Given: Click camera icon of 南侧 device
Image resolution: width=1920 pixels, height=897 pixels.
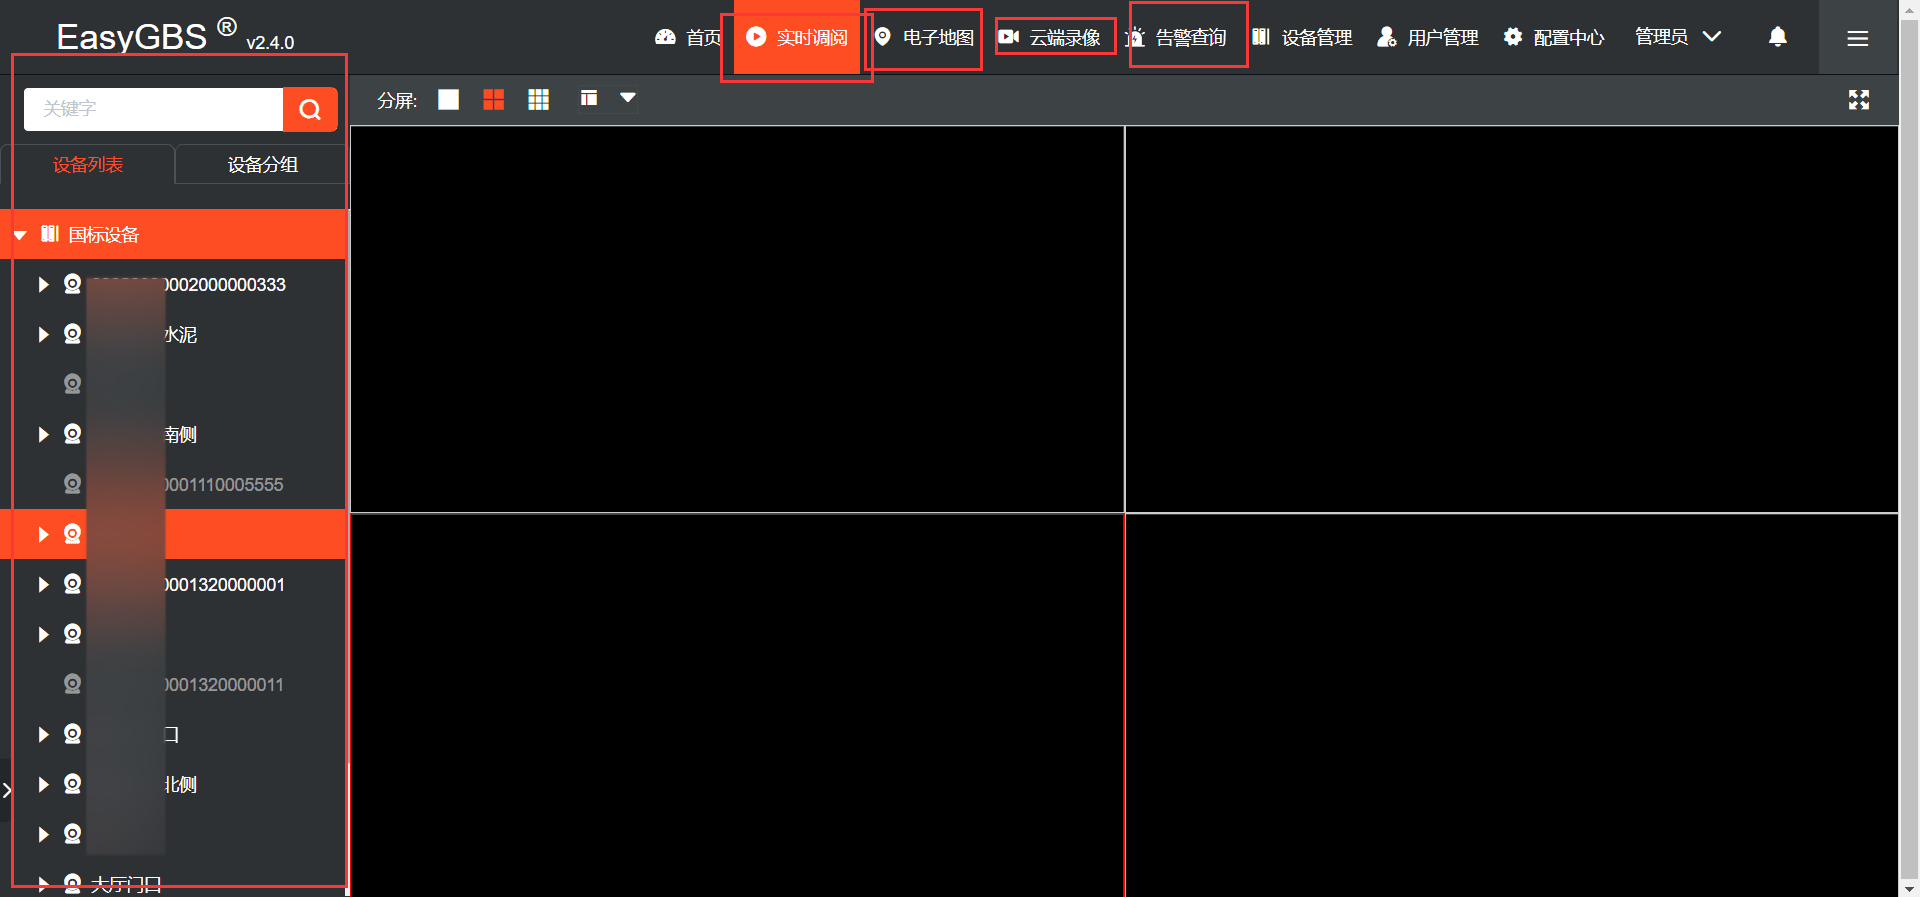Looking at the screenshot, I should pos(72,434).
